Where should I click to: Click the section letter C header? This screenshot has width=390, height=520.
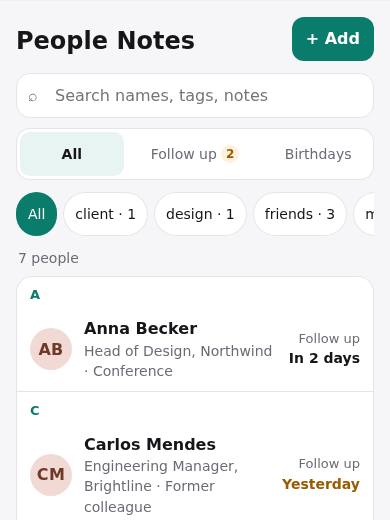35,411
